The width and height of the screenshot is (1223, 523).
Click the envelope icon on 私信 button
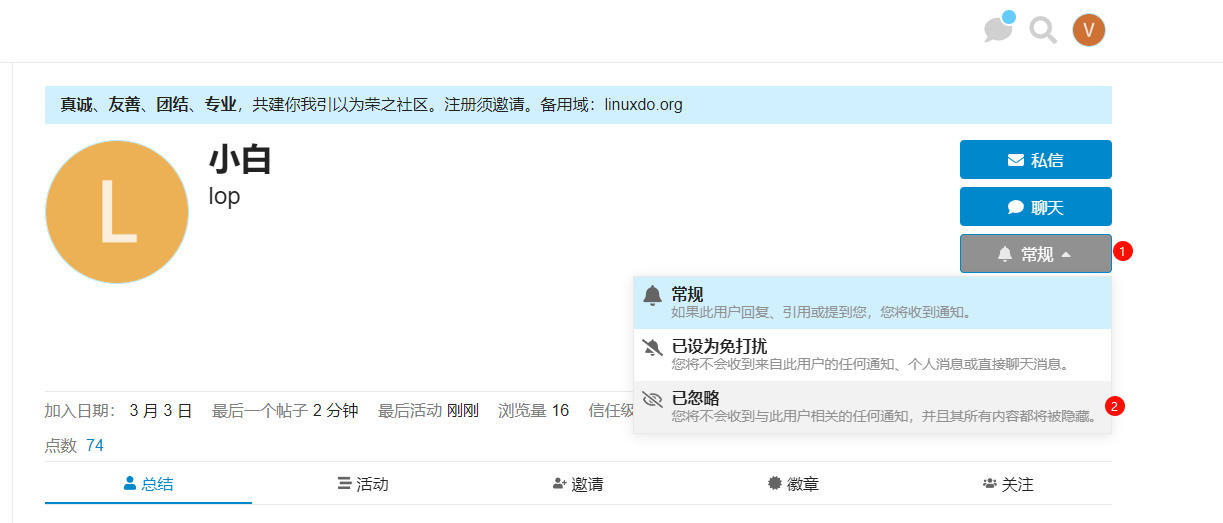pyautogui.click(x=1015, y=160)
